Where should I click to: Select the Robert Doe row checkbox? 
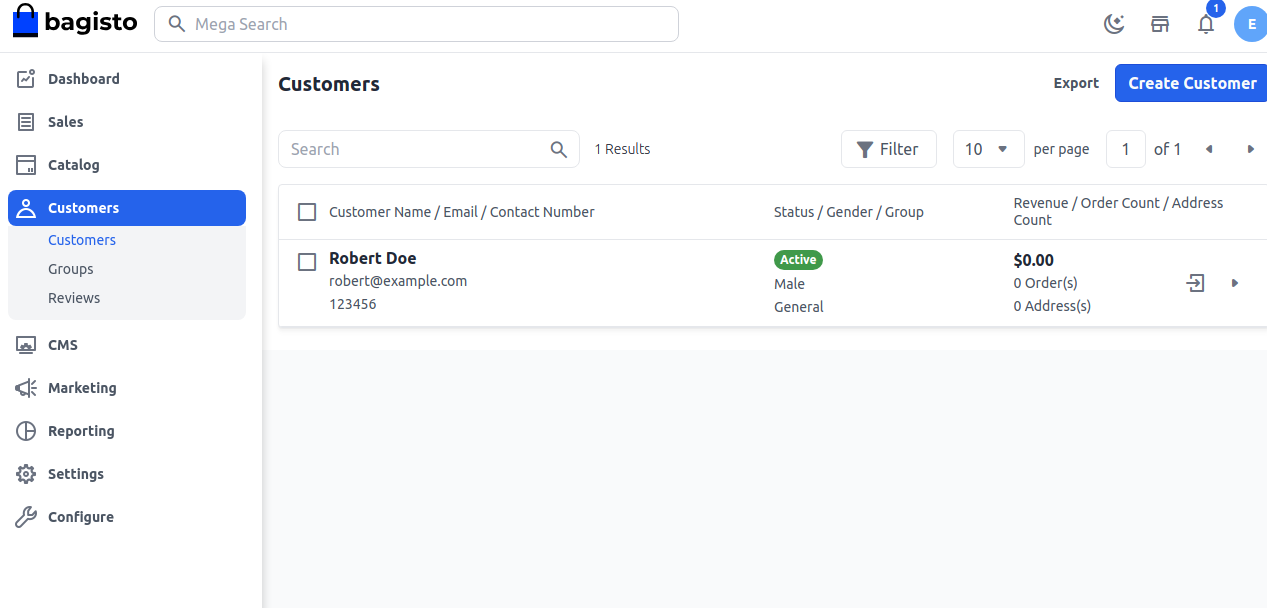[308, 262]
